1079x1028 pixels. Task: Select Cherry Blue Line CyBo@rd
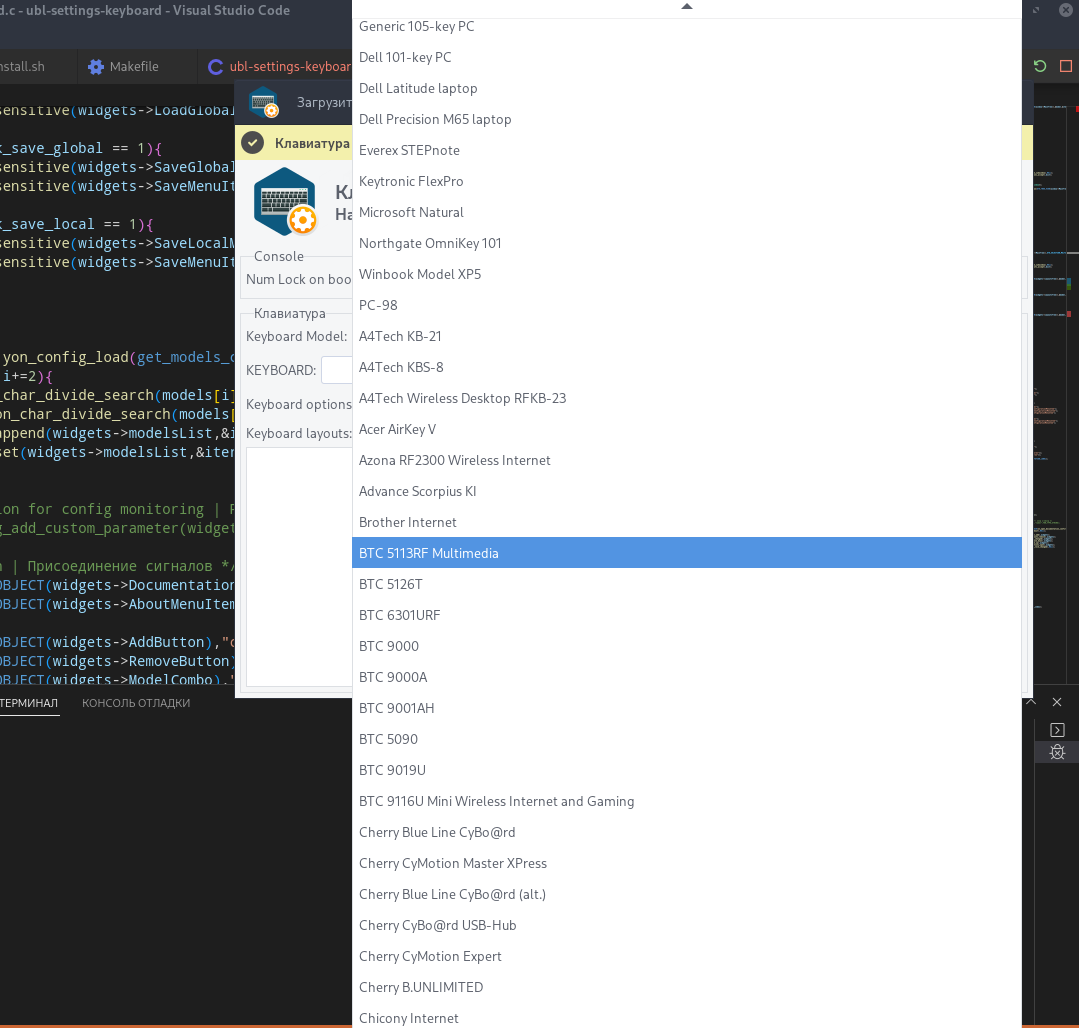coord(686,832)
